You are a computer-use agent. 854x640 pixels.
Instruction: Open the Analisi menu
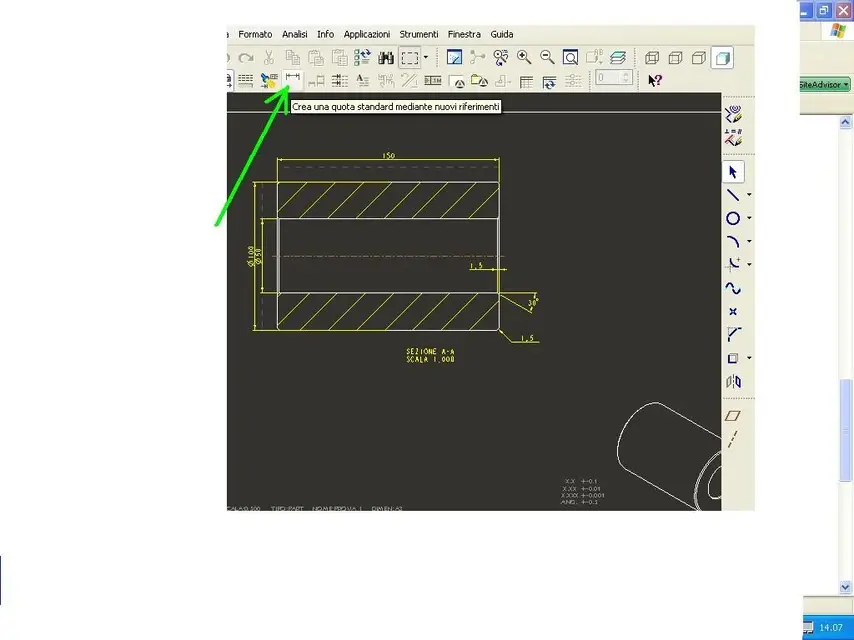[x=295, y=34]
